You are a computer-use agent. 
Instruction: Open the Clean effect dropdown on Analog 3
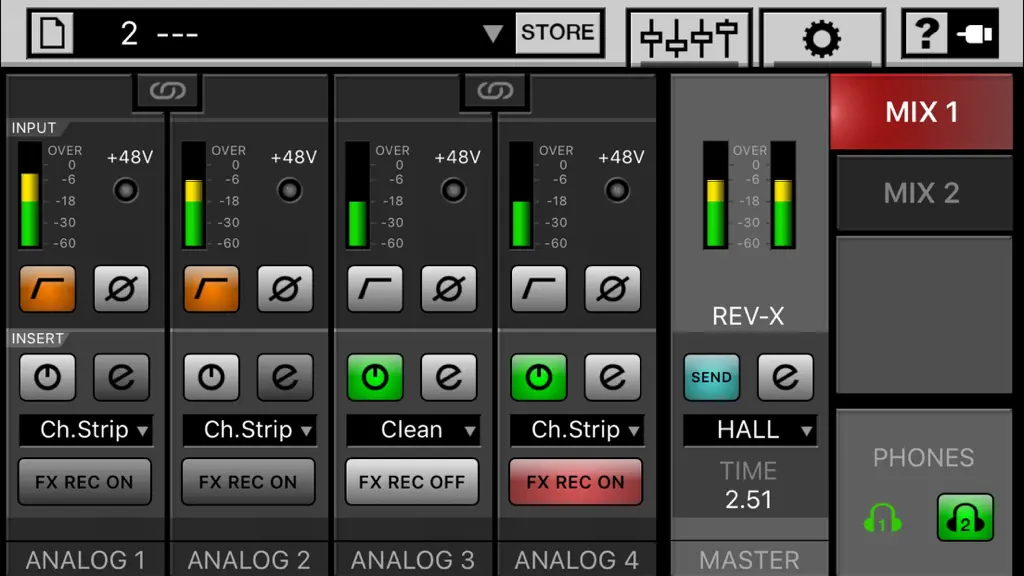coord(413,430)
